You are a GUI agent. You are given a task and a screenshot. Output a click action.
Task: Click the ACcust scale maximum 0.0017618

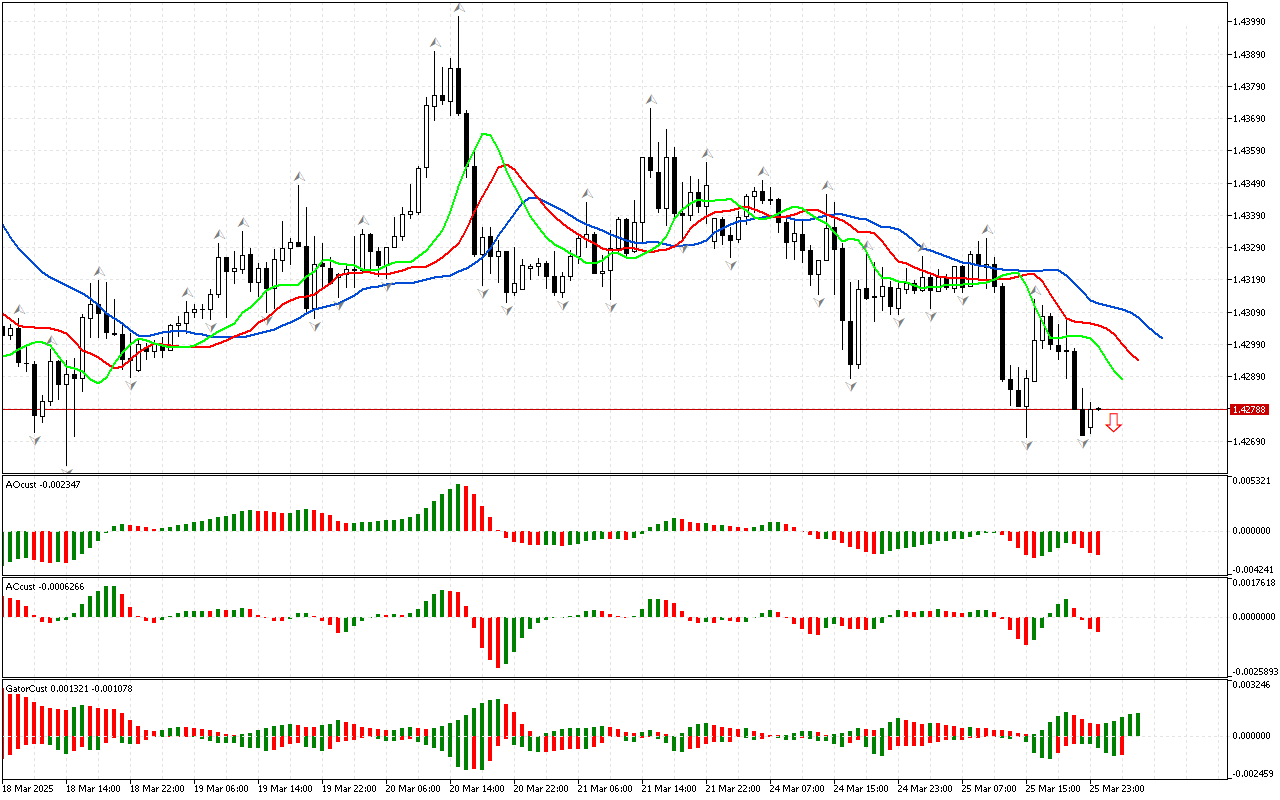click(x=1254, y=582)
